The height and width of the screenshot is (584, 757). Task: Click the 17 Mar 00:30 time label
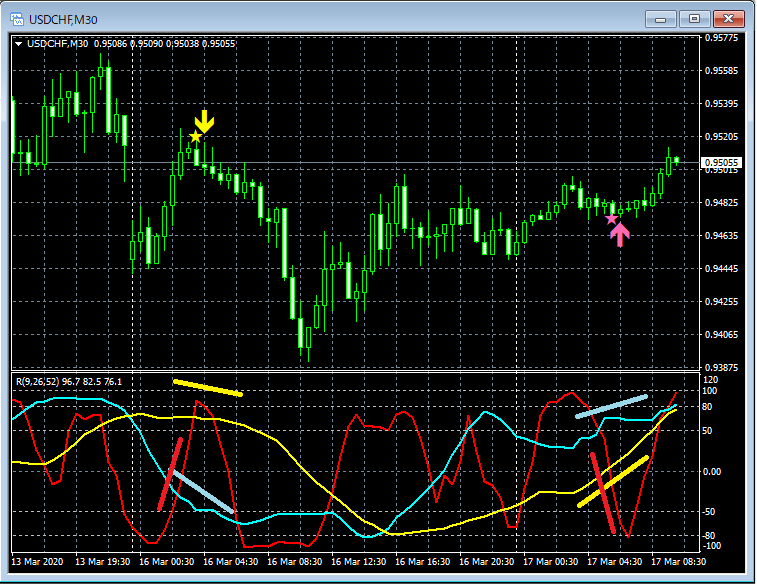pos(551,562)
